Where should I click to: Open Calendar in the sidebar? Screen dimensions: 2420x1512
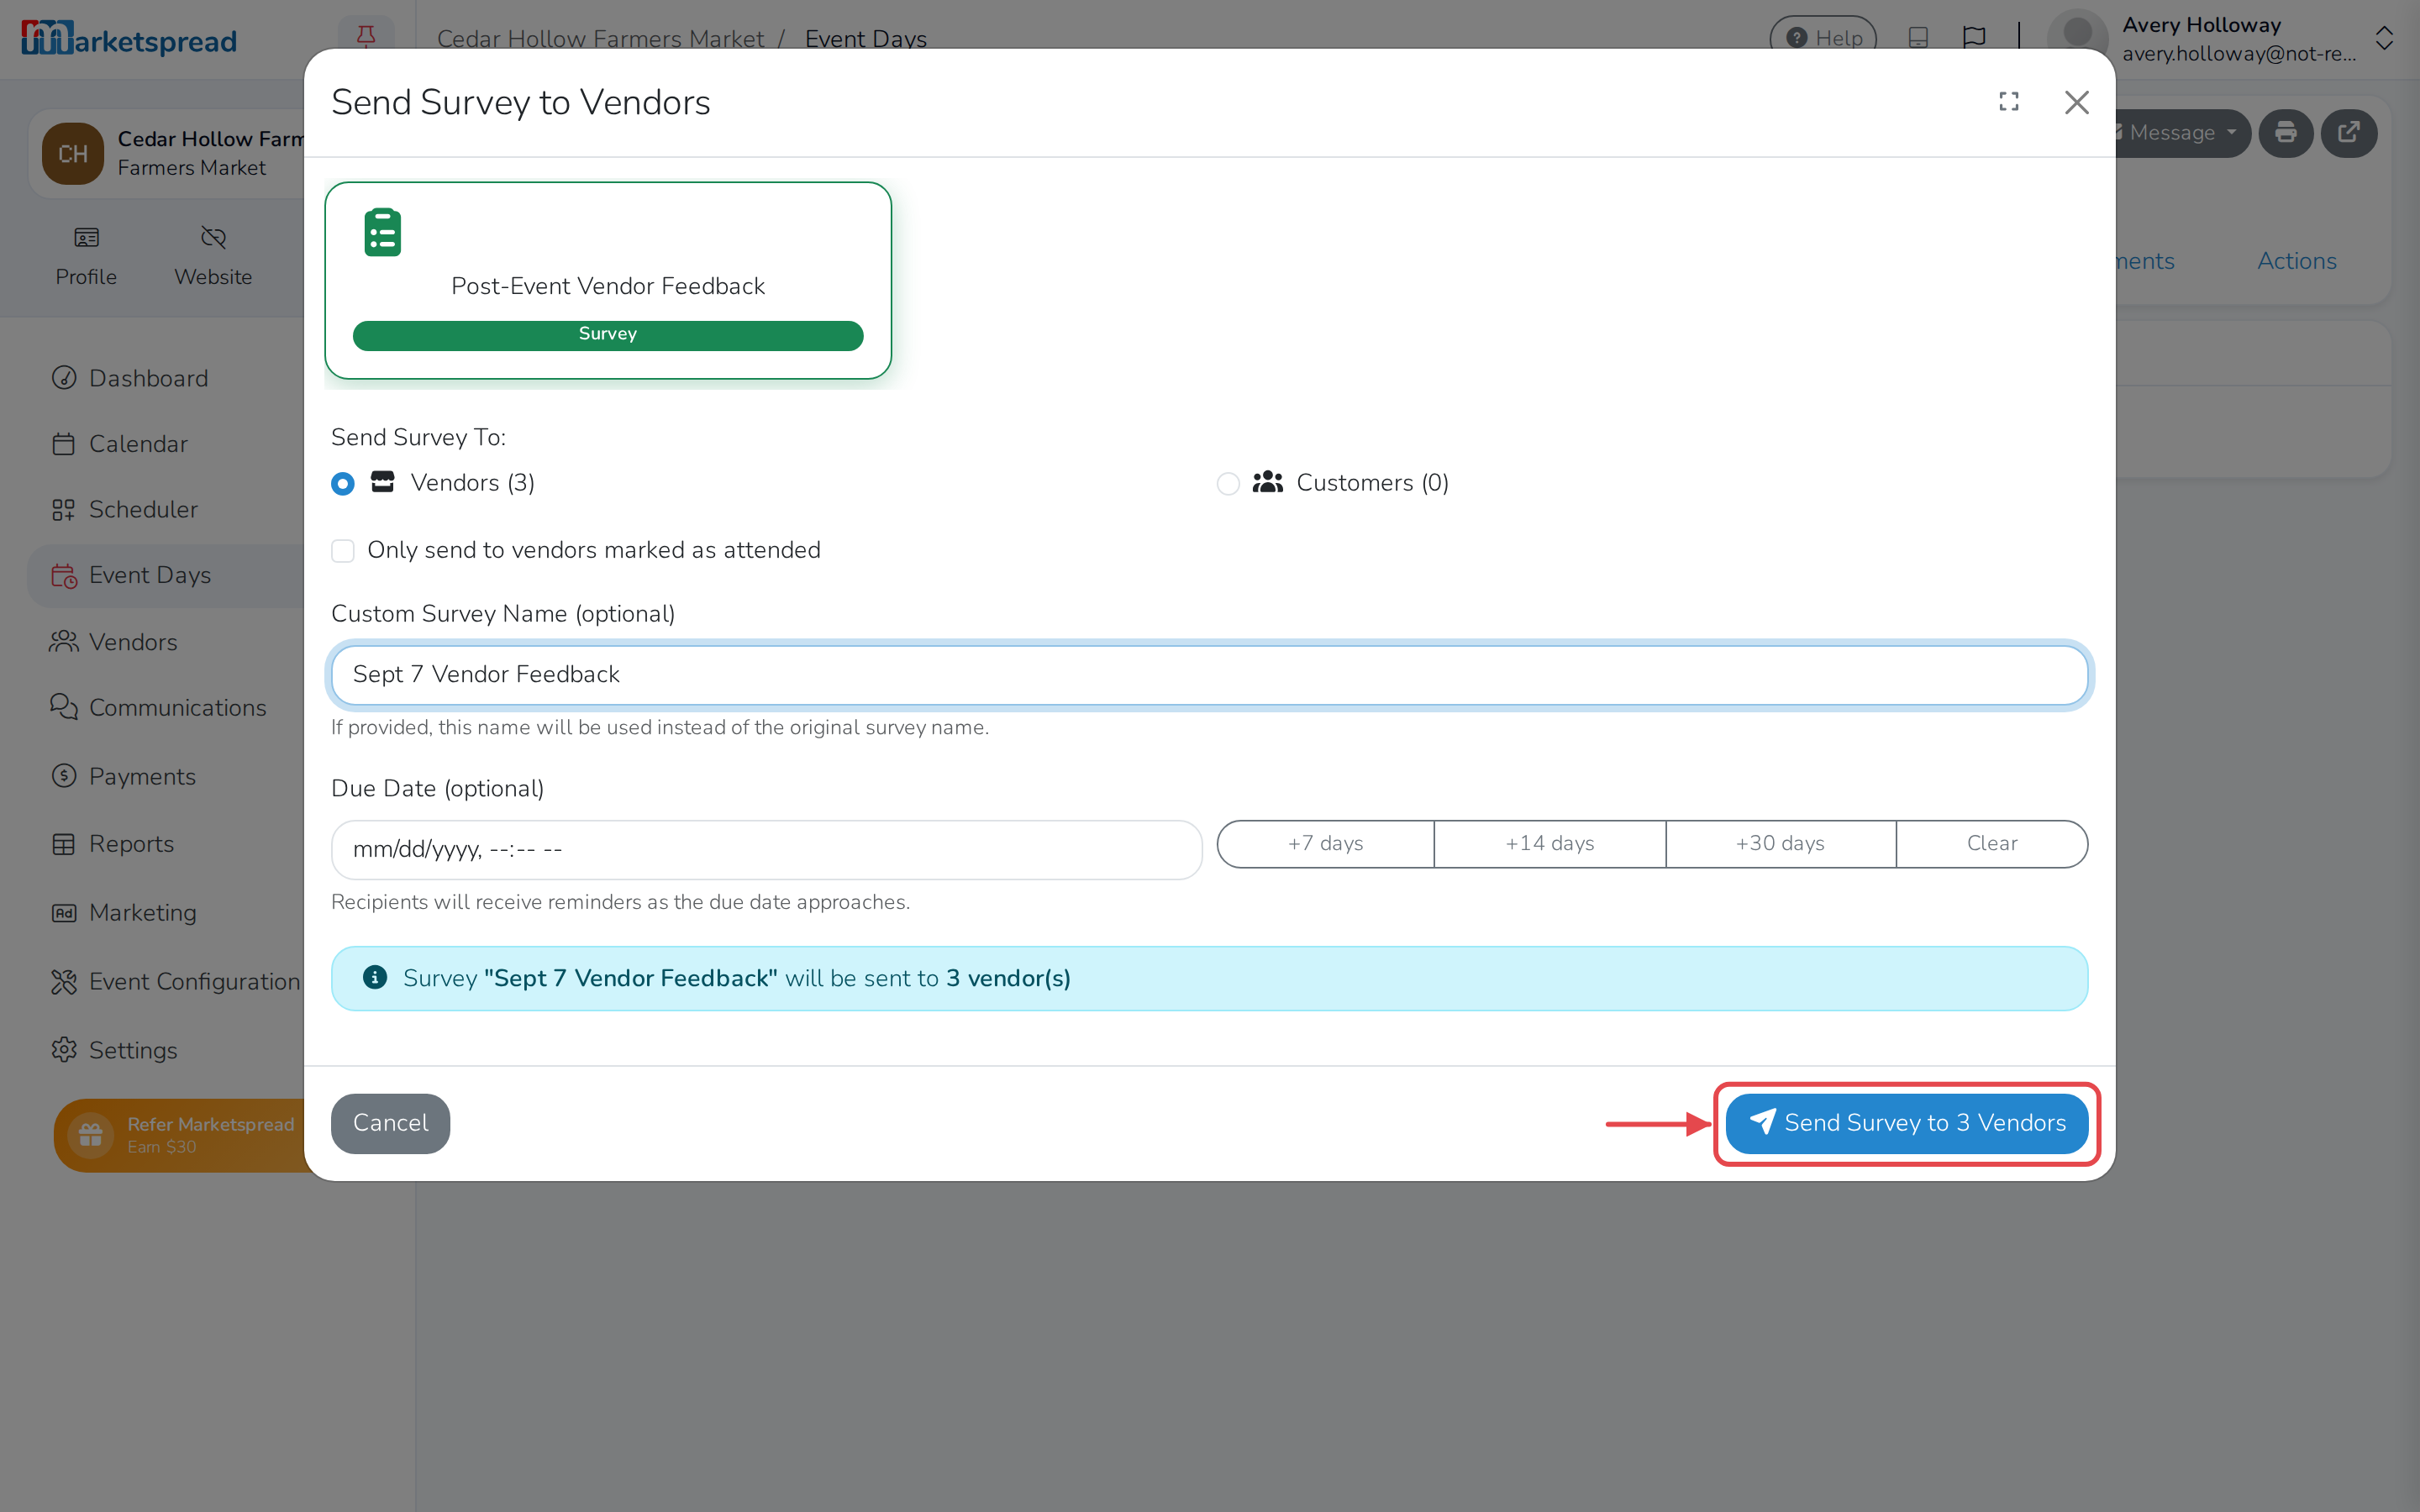click(138, 444)
